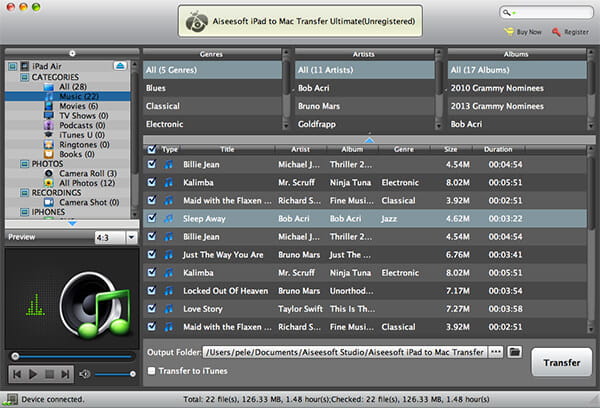Mute the preview speaker icon
Viewport: 600px width, 408px height.
(85, 374)
